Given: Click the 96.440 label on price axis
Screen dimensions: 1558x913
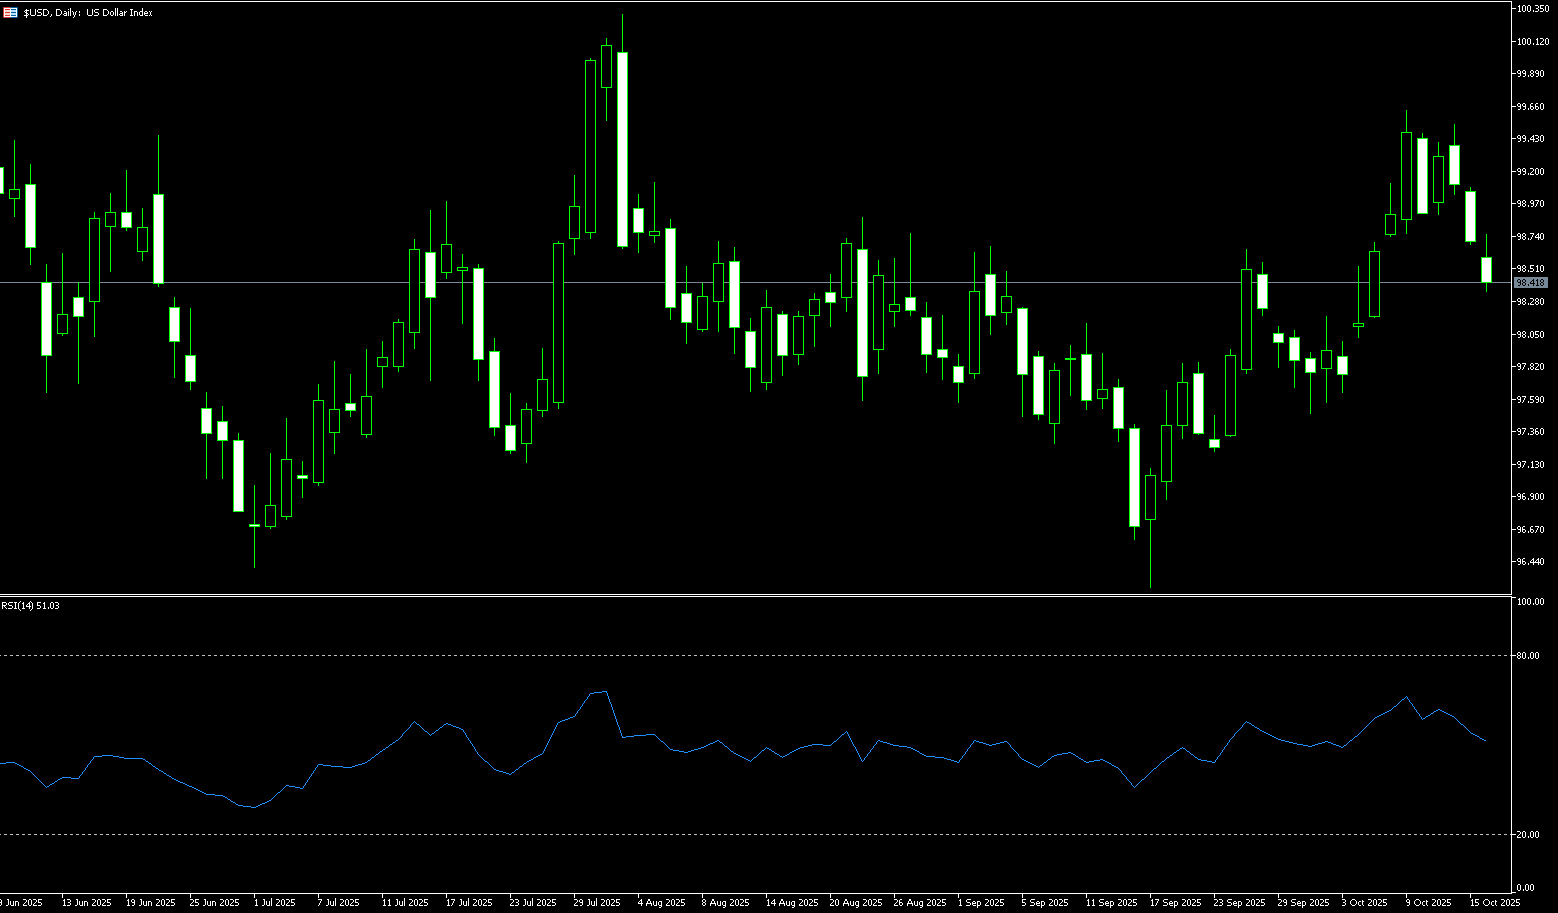Looking at the screenshot, I should coord(1531,562).
